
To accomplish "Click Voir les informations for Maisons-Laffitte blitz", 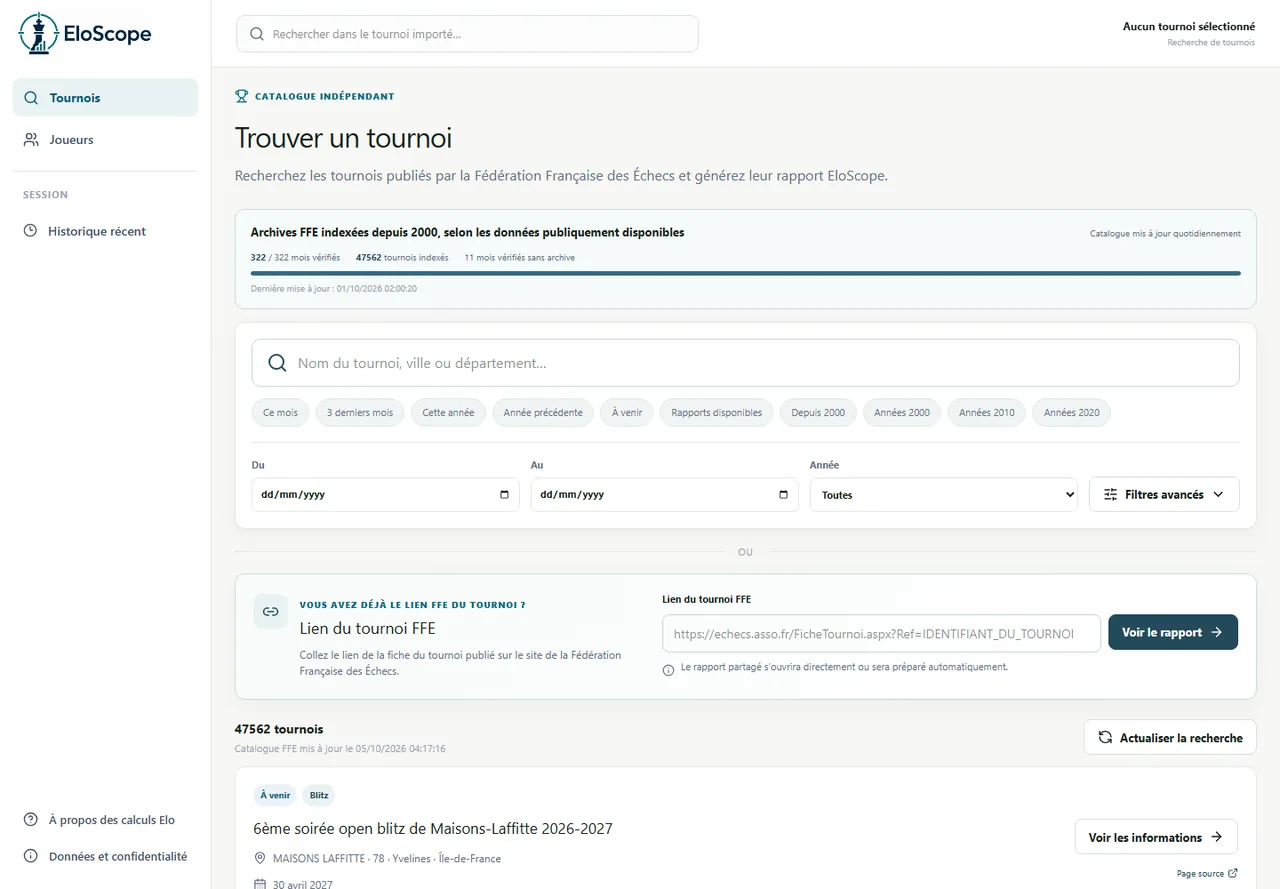I will 1156,837.
